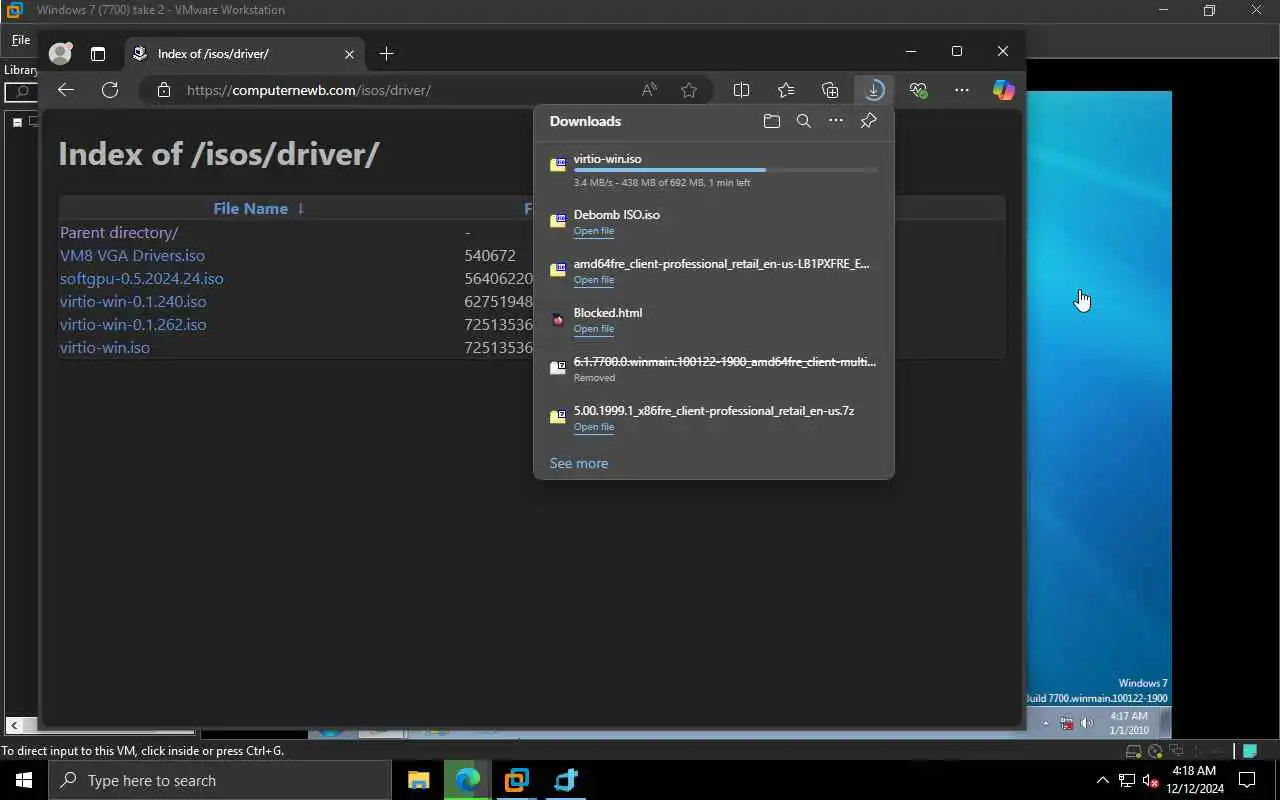Open the Favorites list icon

pyautogui.click(x=786, y=90)
